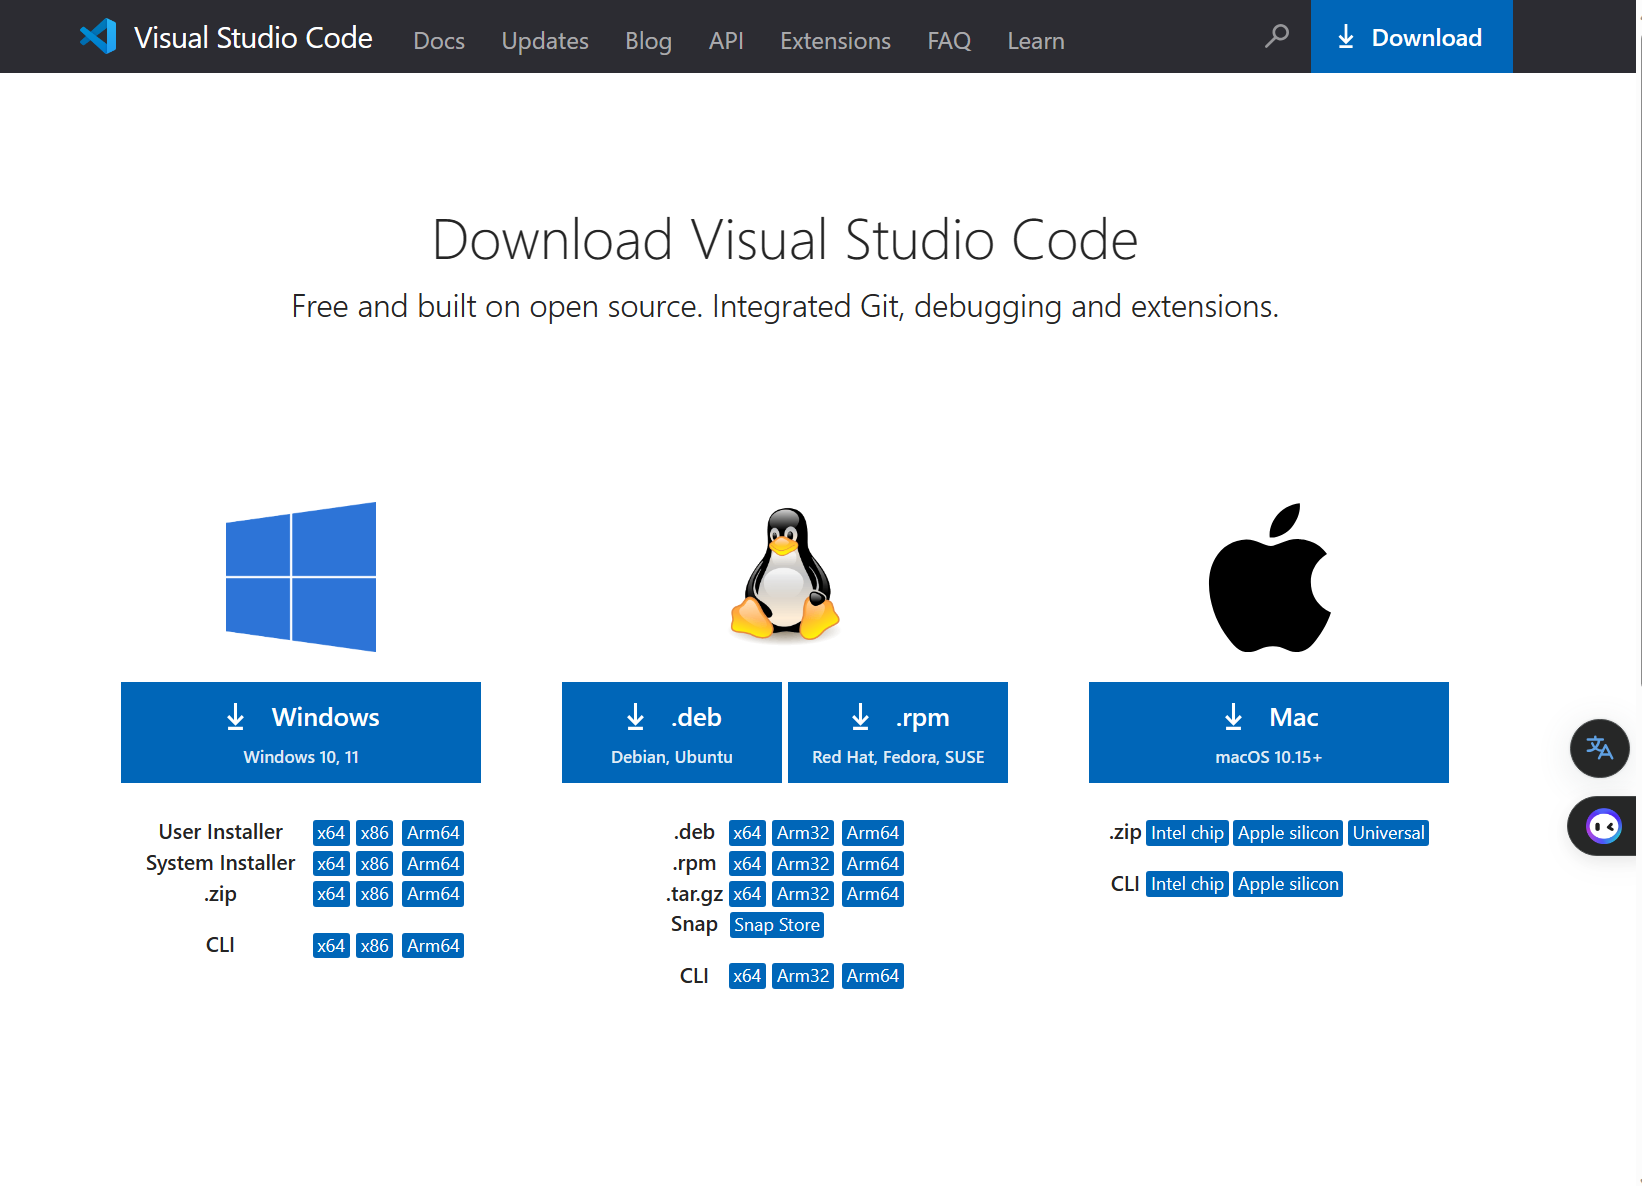Click the Apple logo image
The width and height of the screenshot is (1642, 1186).
pos(1269,578)
